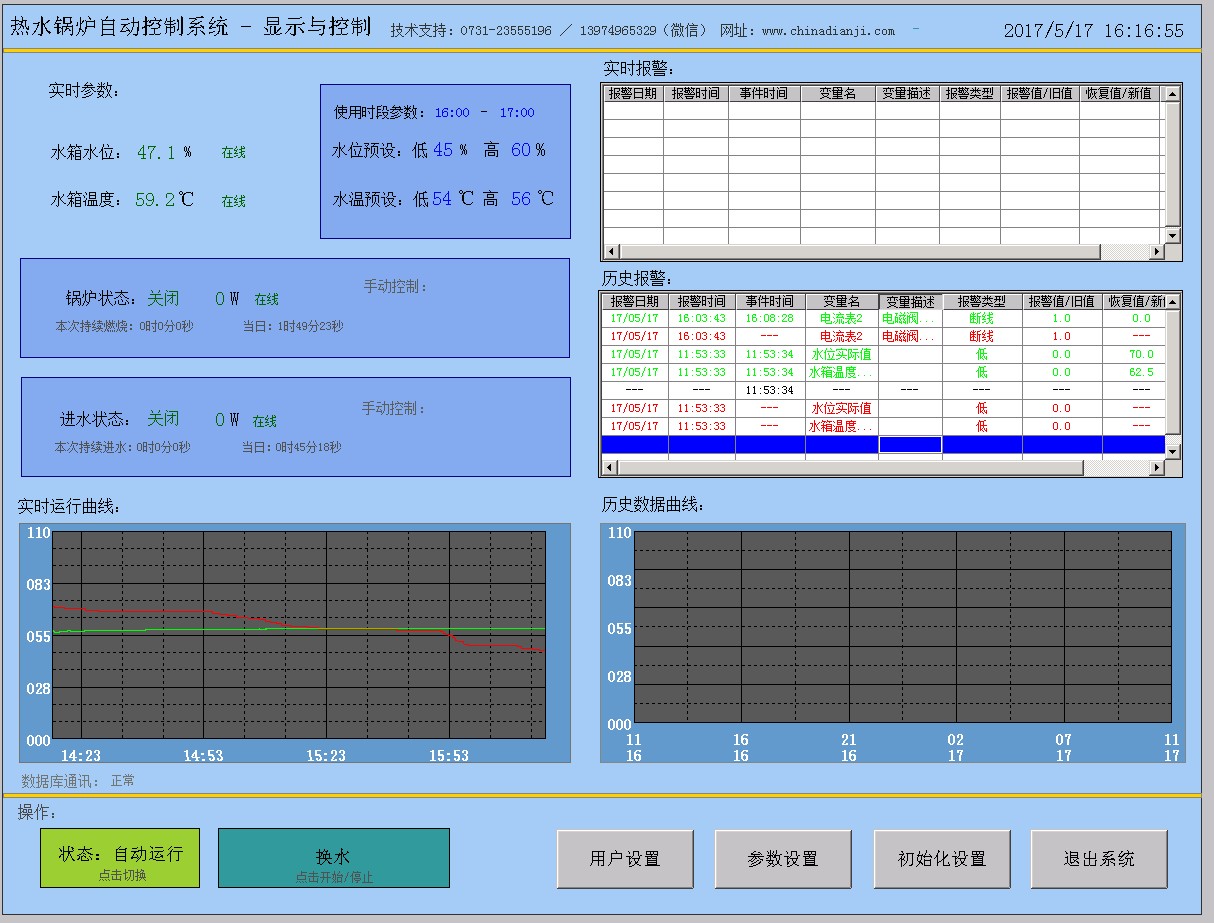Viewport: 1214px width, 923px height.
Task: Click left scroll arrow of 实时报警 table
Action: click(x=609, y=252)
